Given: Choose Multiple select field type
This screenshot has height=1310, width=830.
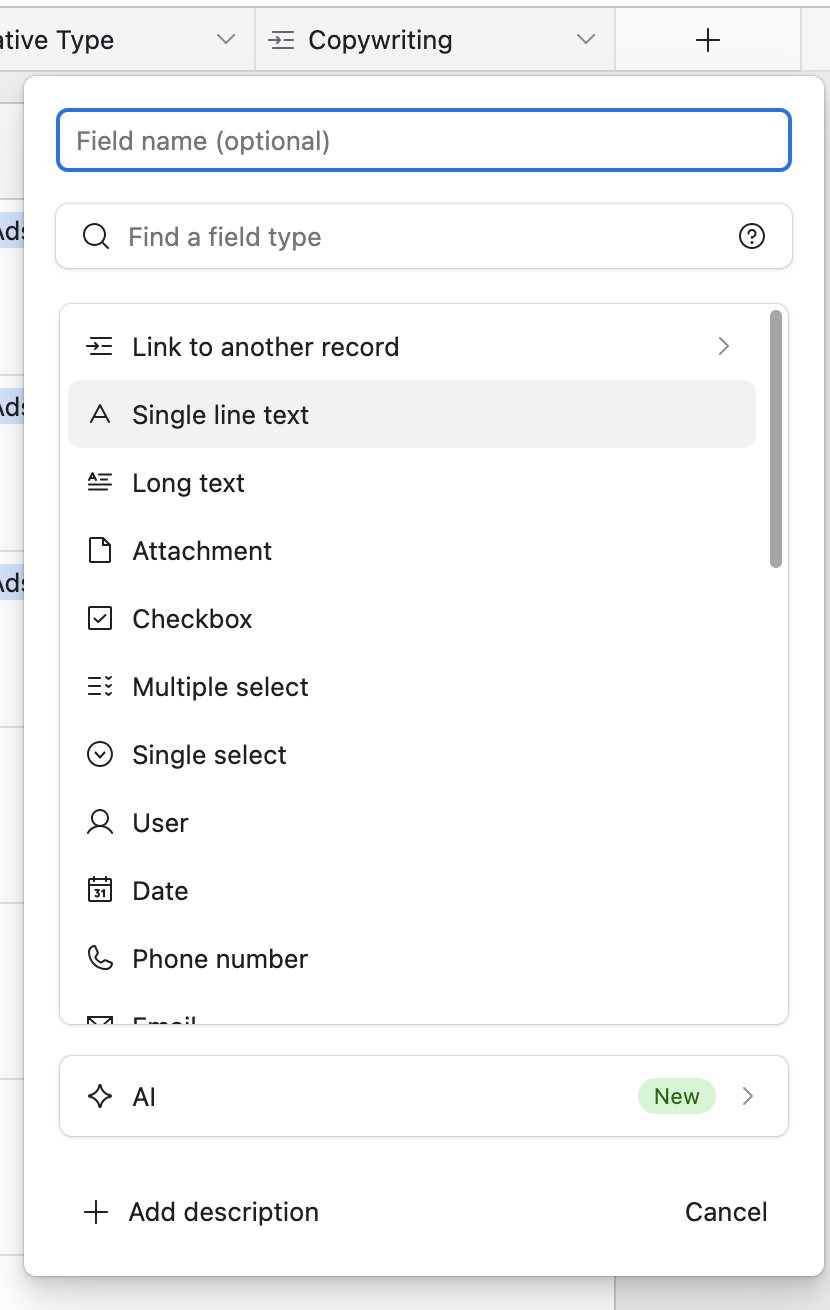Looking at the screenshot, I should [x=220, y=687].
